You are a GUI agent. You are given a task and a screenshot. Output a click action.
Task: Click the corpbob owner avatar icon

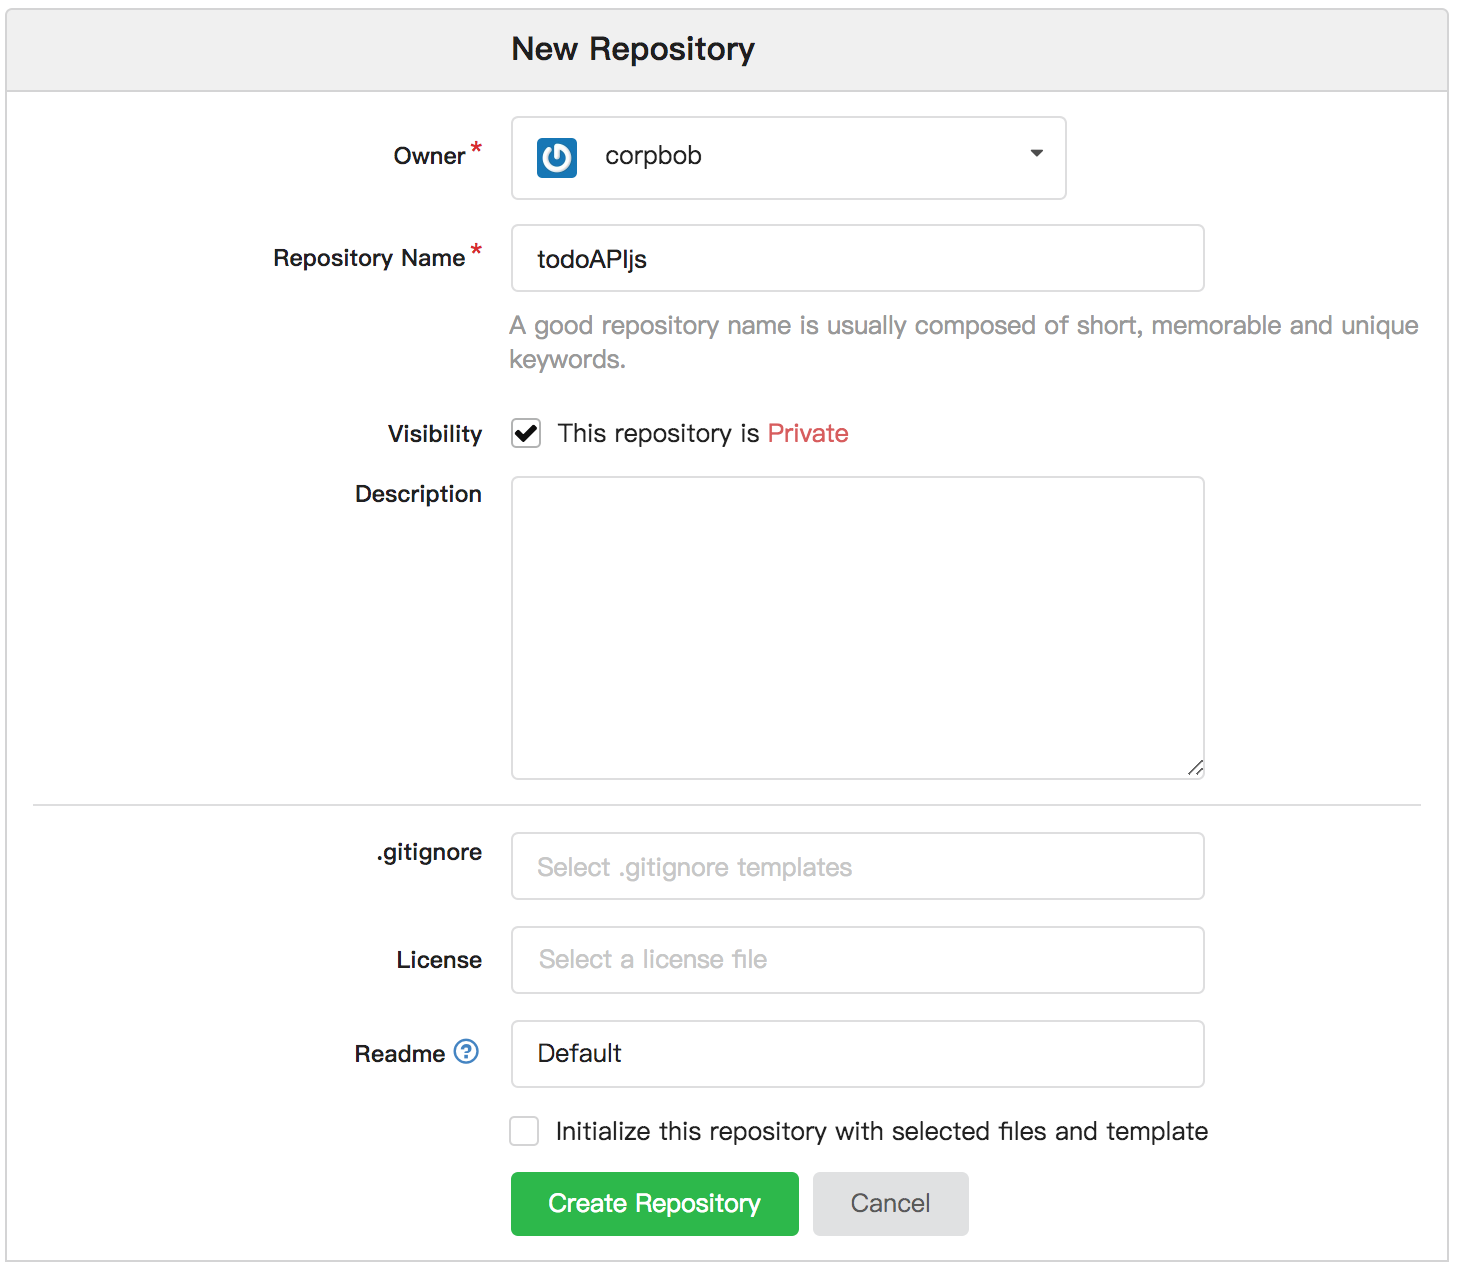(557, 158)
